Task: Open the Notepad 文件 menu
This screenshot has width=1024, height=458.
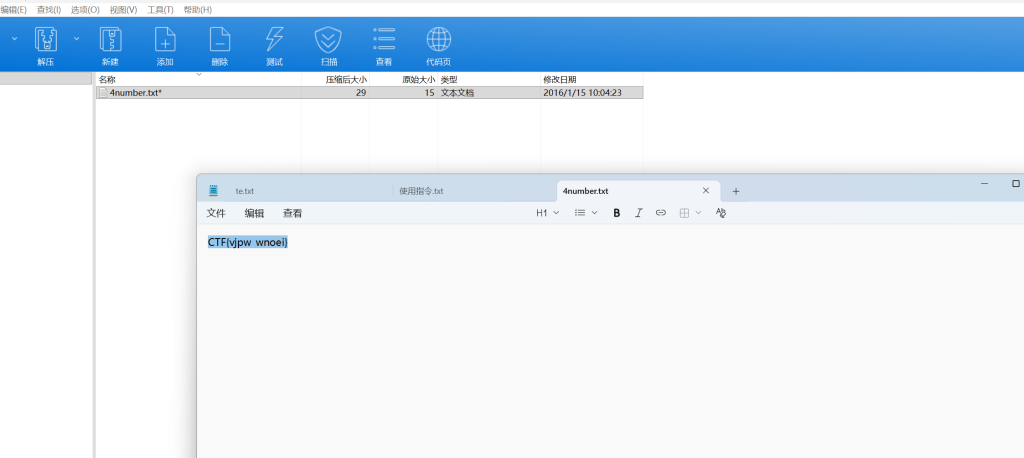Action: coord(216,213)
